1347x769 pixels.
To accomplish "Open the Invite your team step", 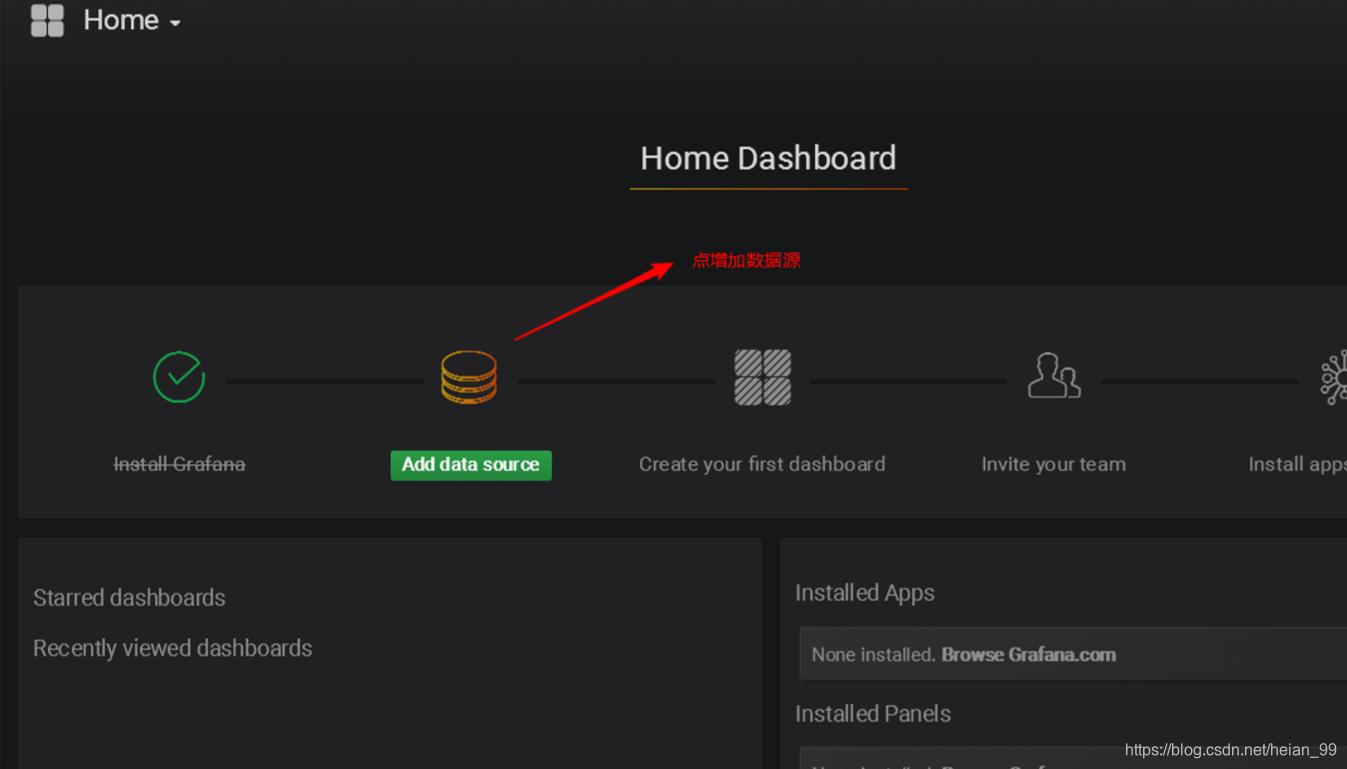I will pos(1054,464).
